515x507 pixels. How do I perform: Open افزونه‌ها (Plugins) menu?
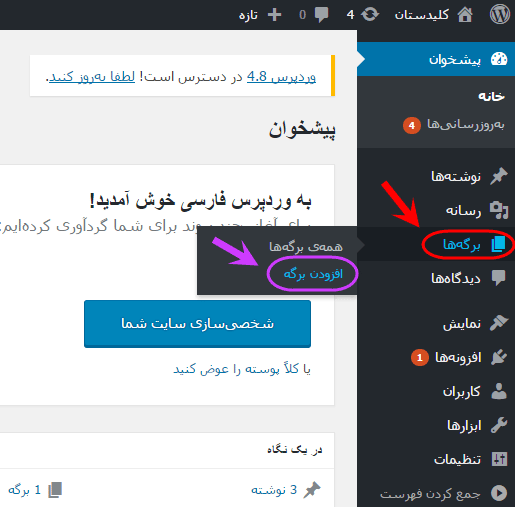point(458,358)
